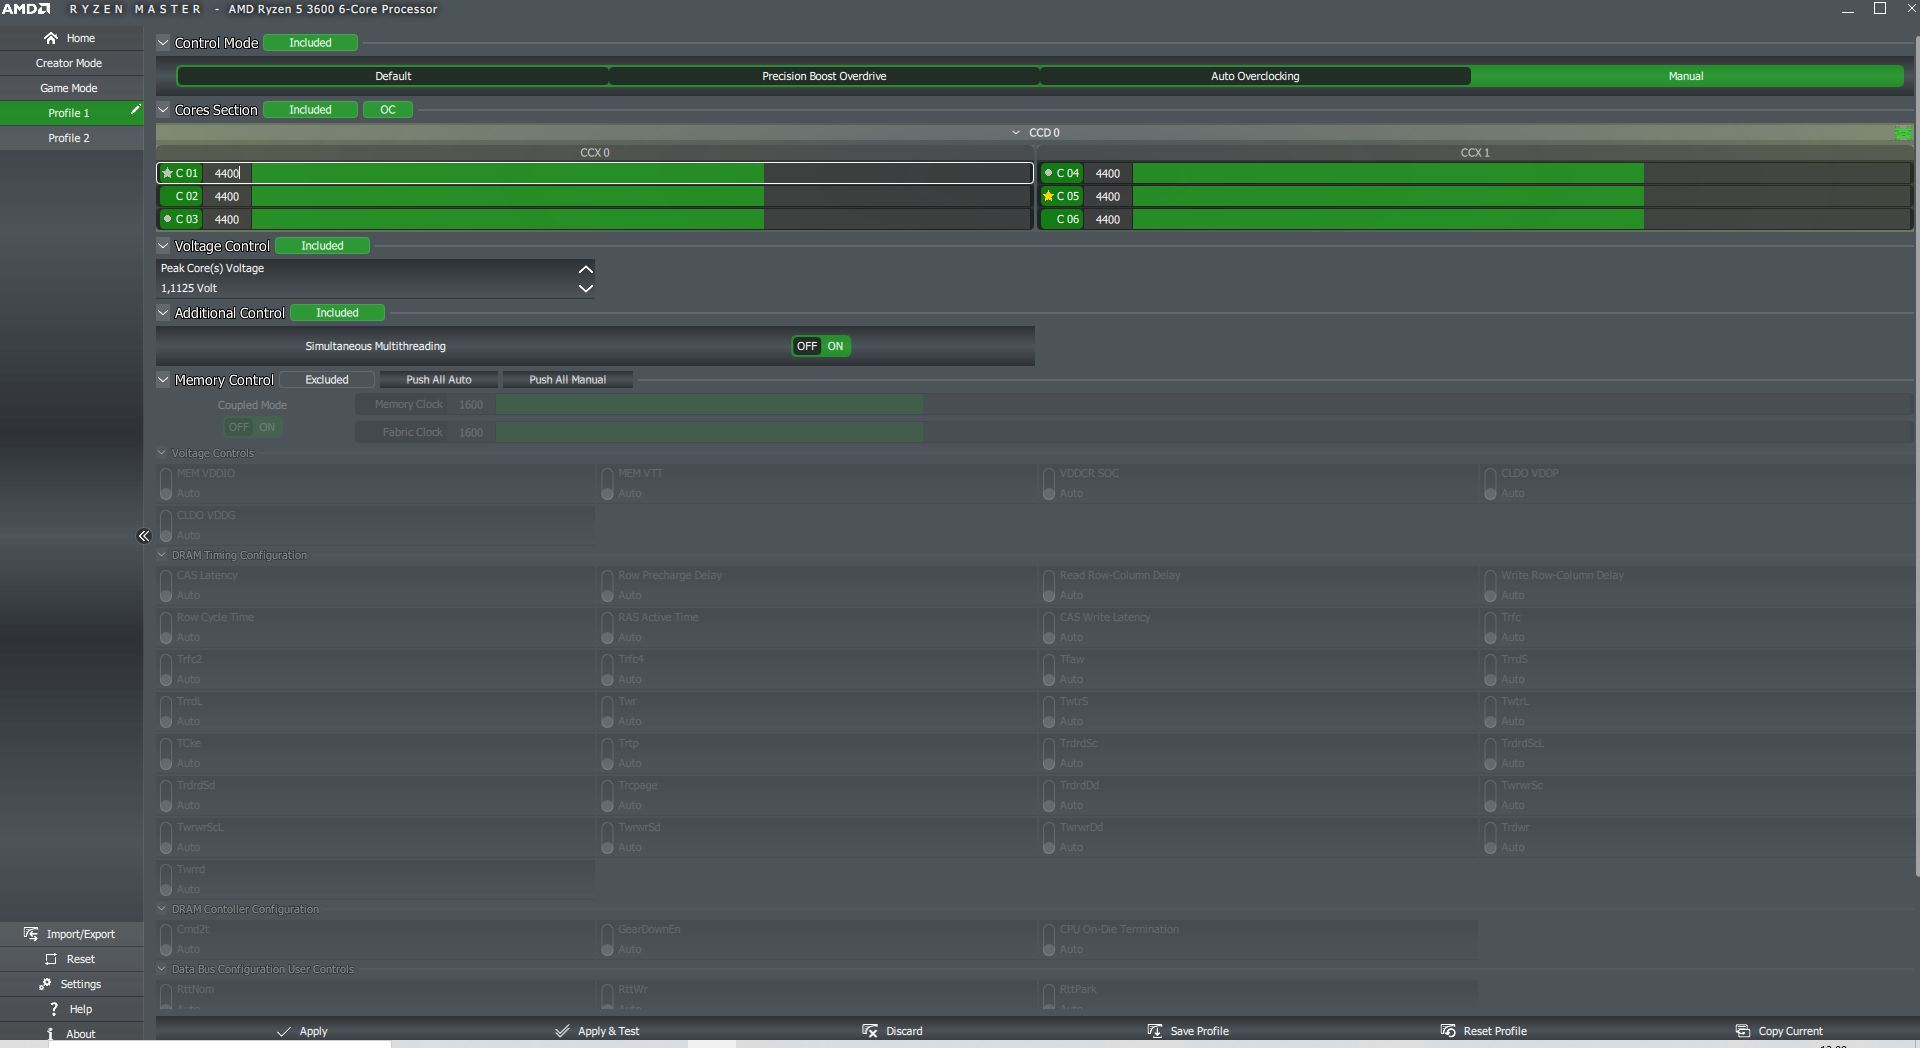
Task: Toggle Additional Control Included switch
Action: tap(337, 313)
